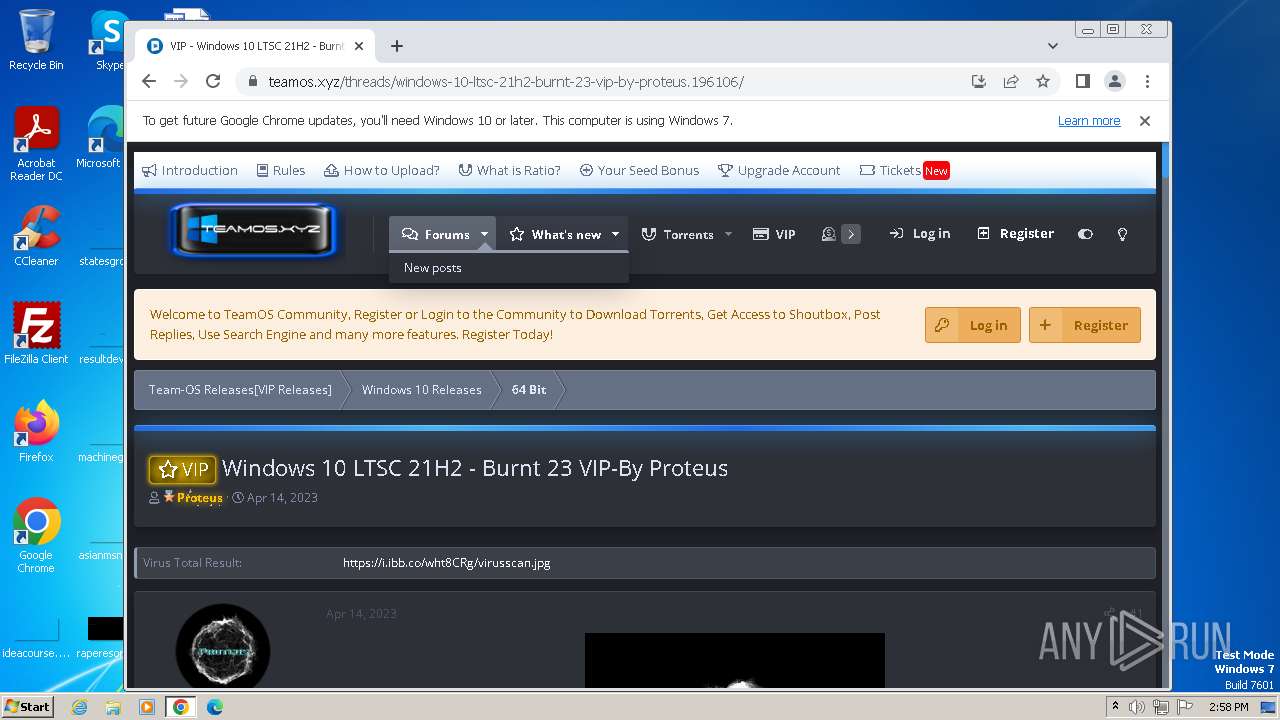The height and width of the screenshot is (720, 1280).
Task: Open the VIP navigation item
Action: click(774, 234)
